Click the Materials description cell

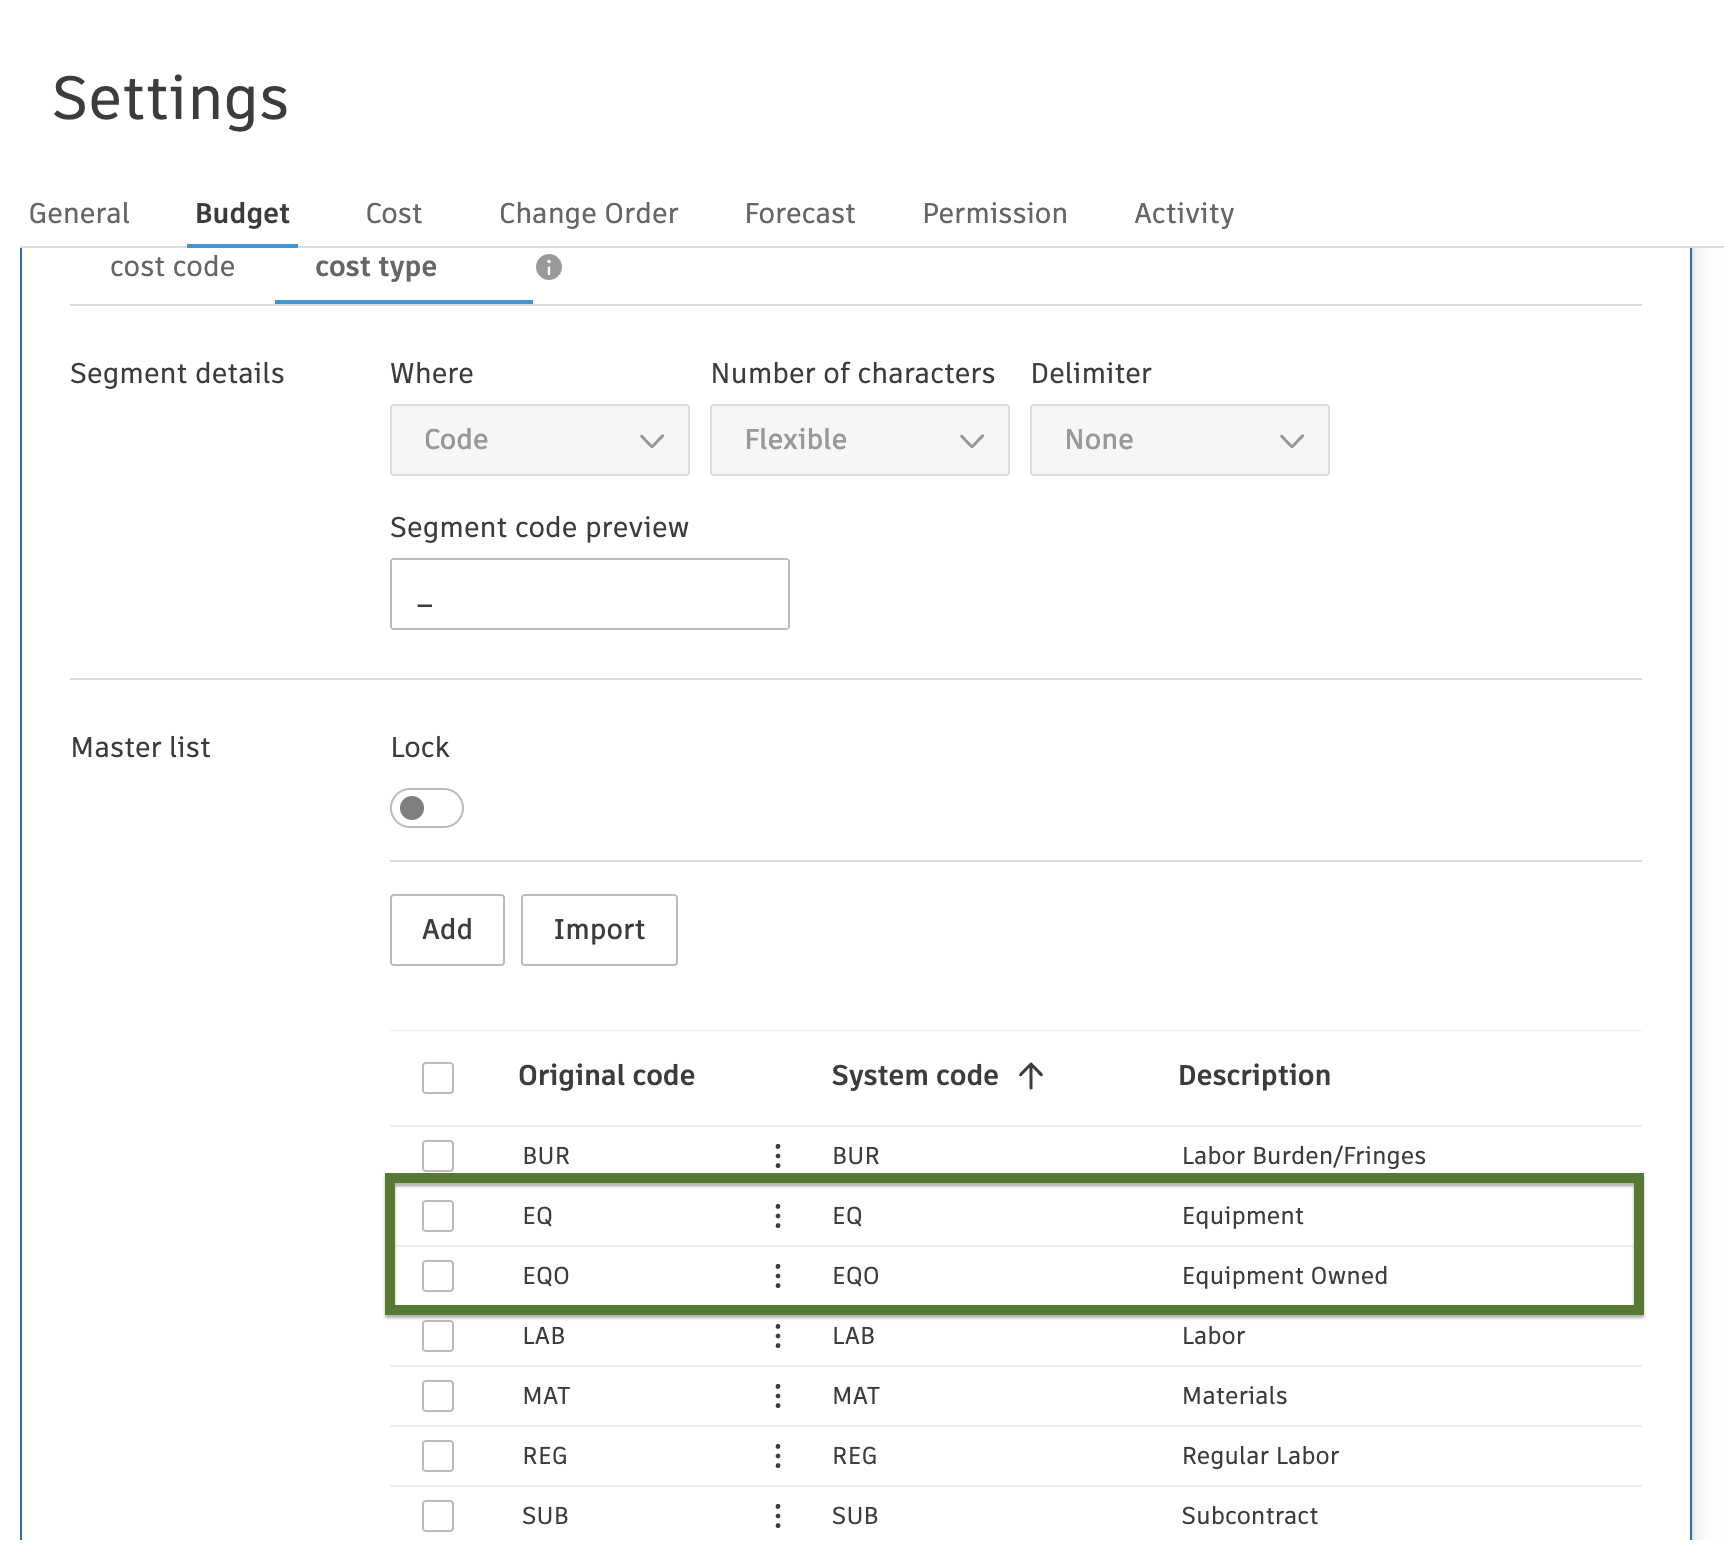coord(1235,1396)
